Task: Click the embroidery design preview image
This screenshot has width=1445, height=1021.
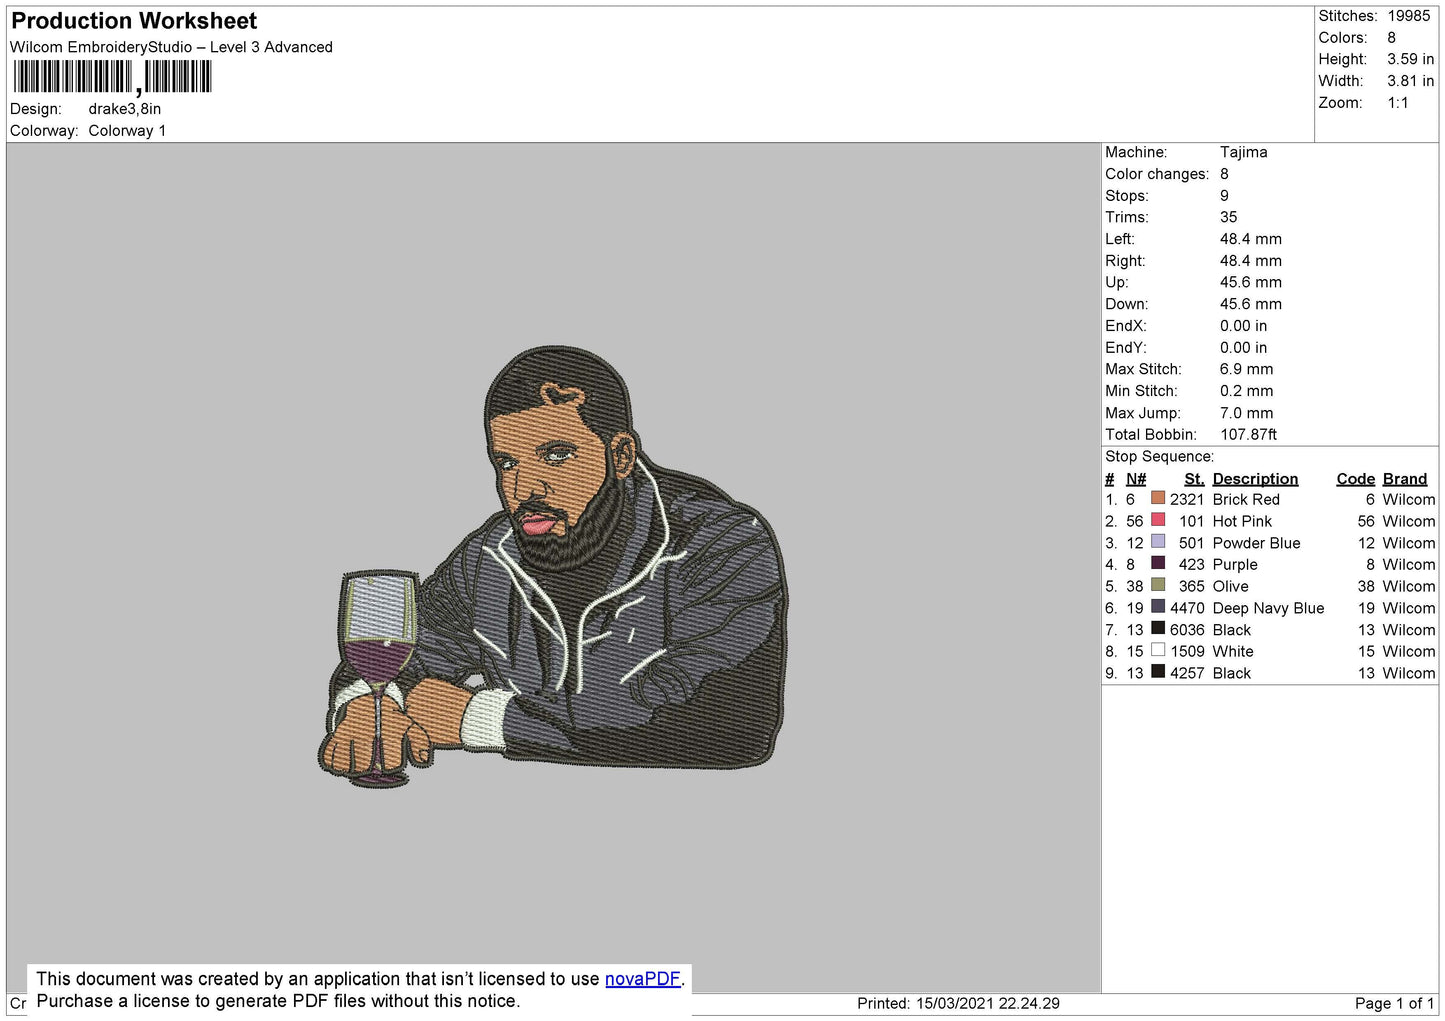Action: coord(552,567)
